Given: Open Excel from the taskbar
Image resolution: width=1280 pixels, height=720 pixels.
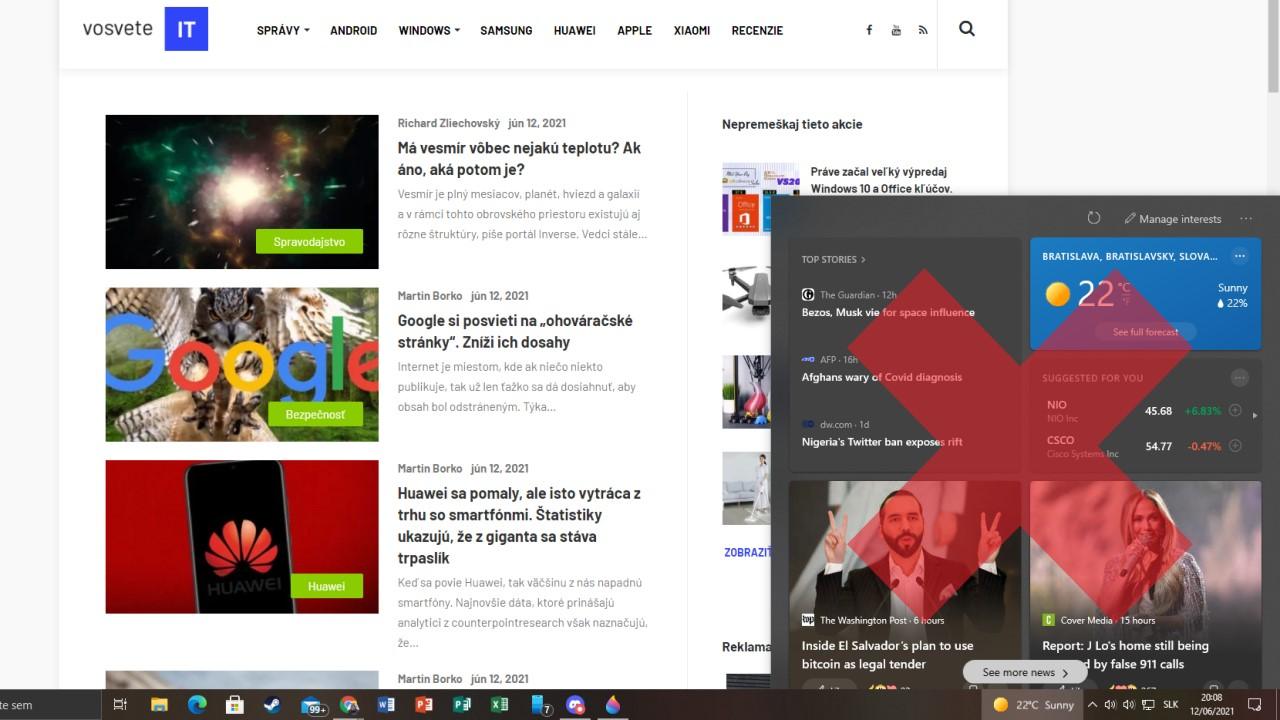Looking at the screenshot, I should pyautogui.click(x=499, y=705).
